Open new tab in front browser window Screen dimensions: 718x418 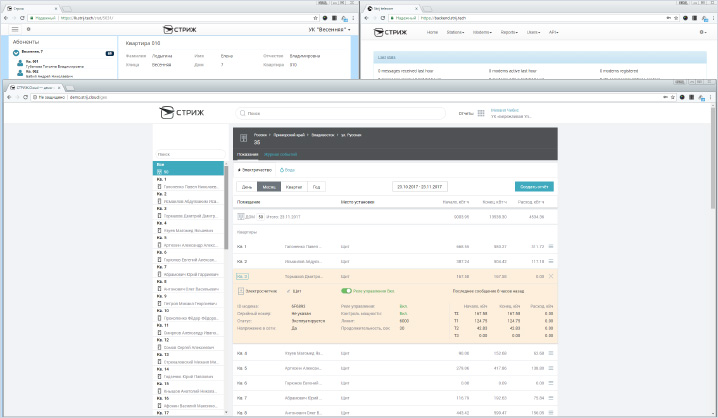70,87
